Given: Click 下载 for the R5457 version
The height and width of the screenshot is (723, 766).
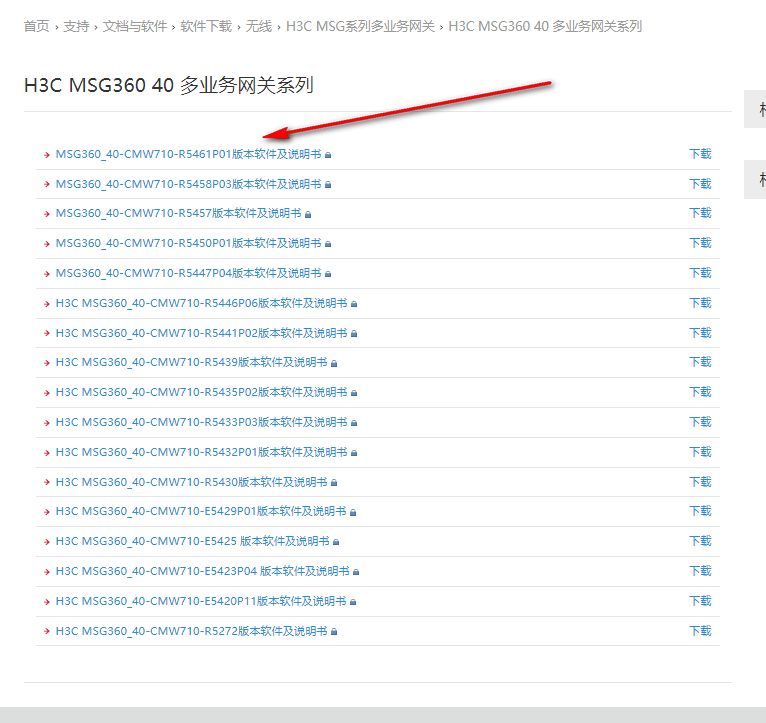Looking at the screenshot, I should click(x=701, y=213).
